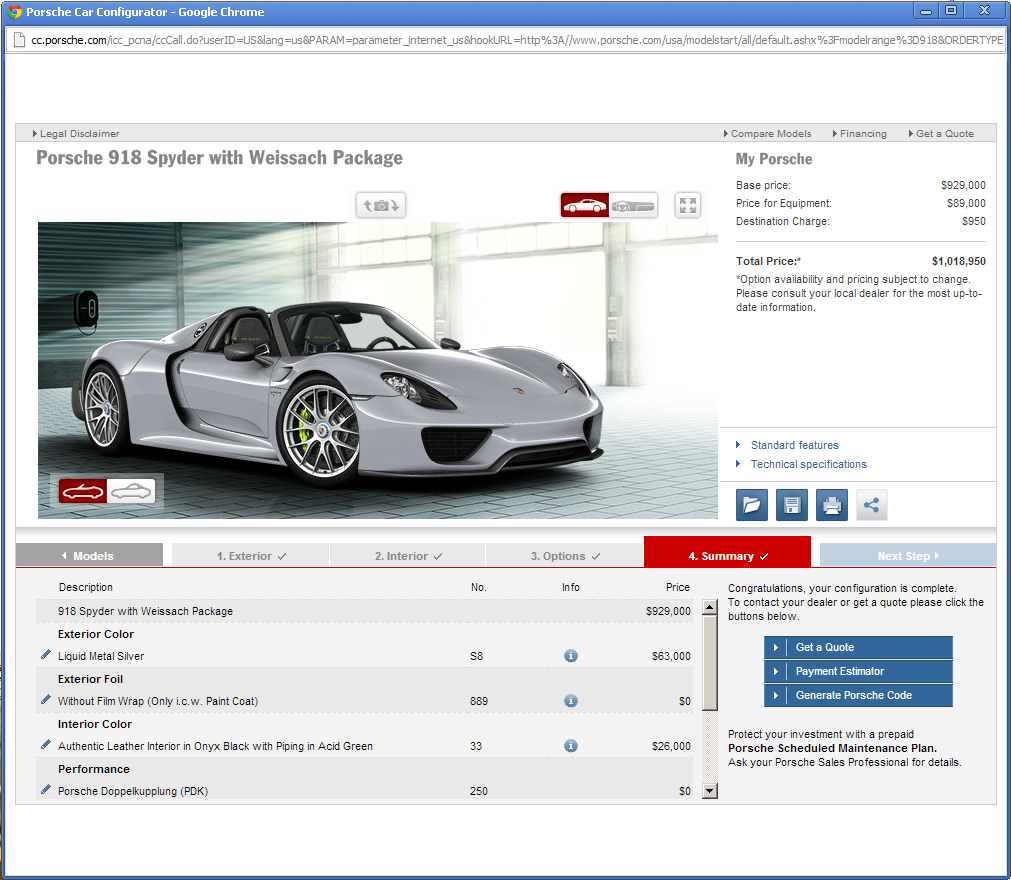Screen dimensions: 1011x880
Task: Share configuration via share icon
Action: (872, 505)
